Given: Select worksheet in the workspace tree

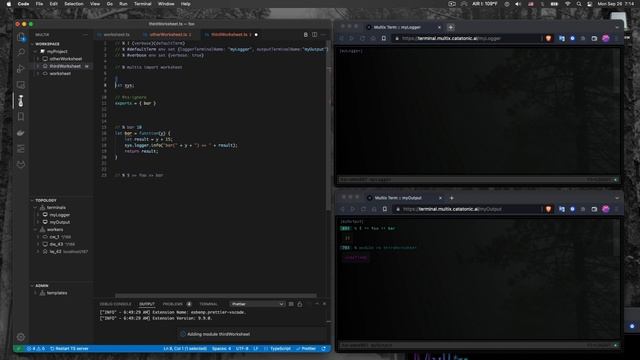Looking at the screenshot, I should click(61, 73).
